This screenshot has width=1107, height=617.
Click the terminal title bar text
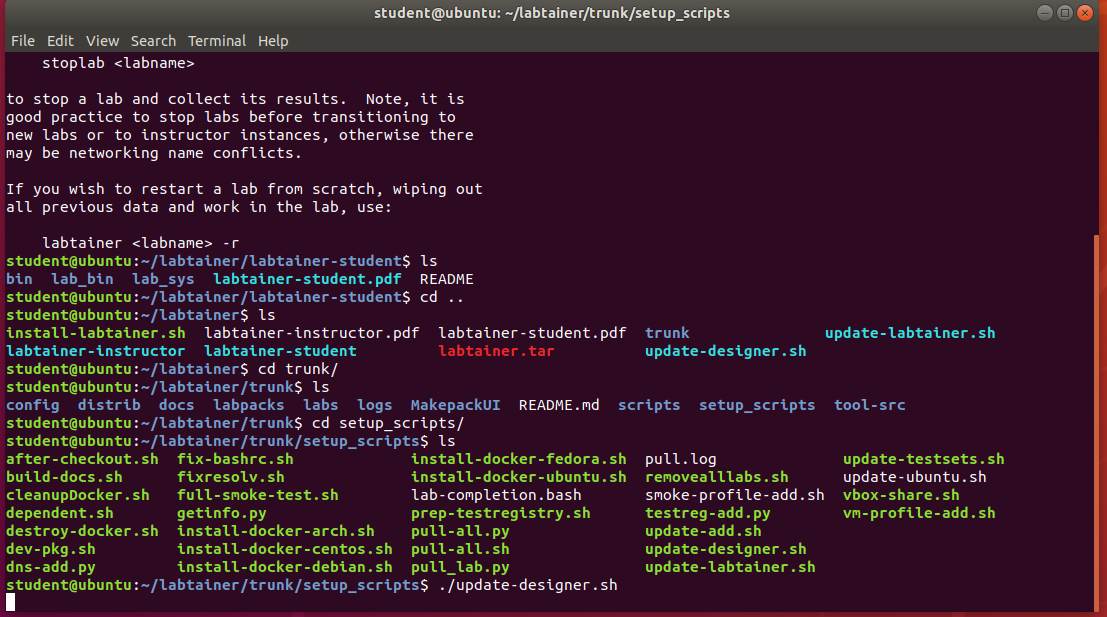551,13
